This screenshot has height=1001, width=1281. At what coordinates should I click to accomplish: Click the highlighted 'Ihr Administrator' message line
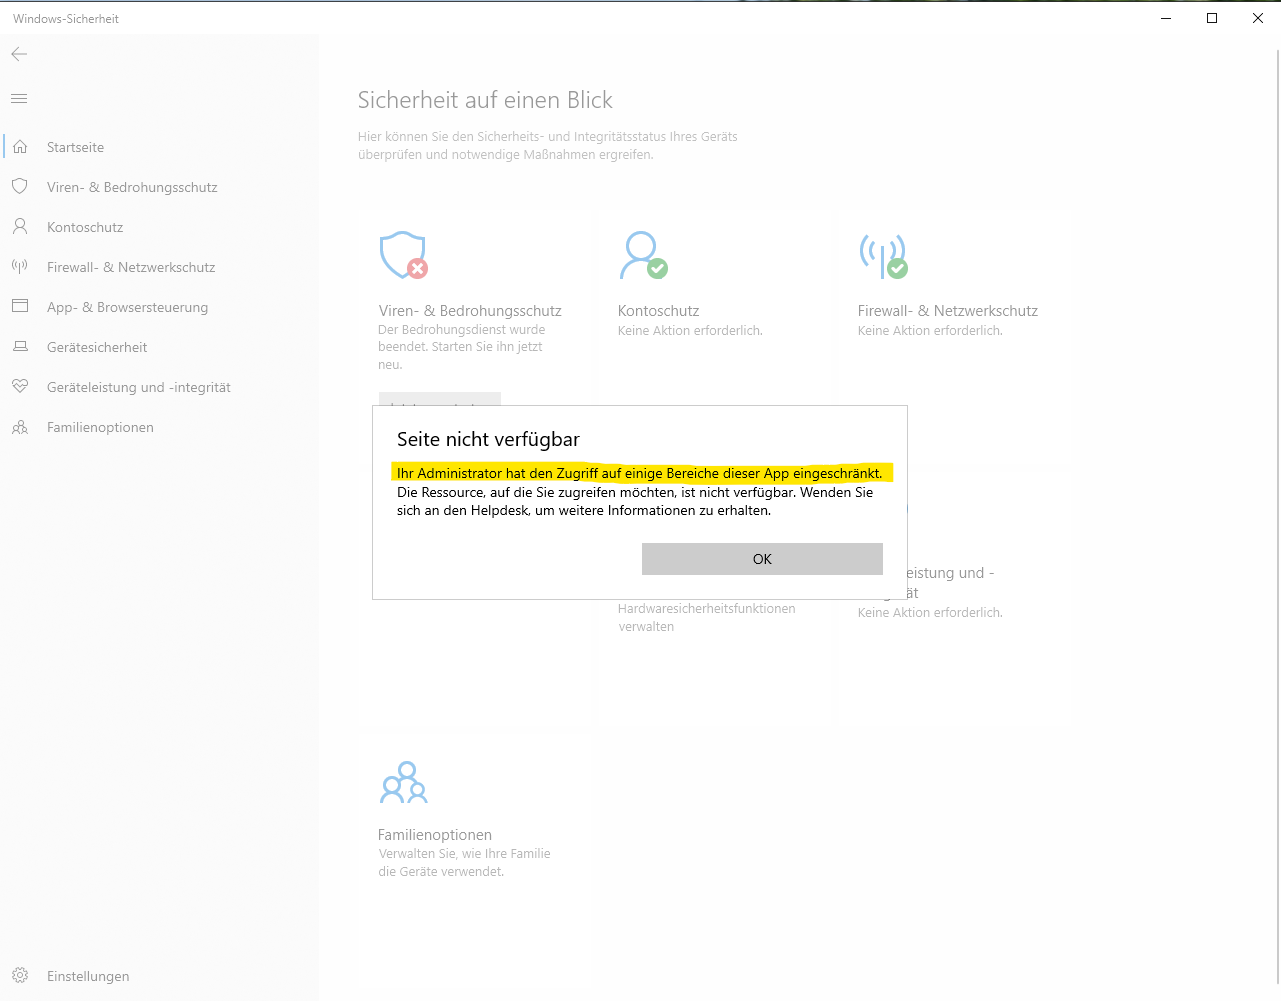pyautogui.click(x=640, y=473)
